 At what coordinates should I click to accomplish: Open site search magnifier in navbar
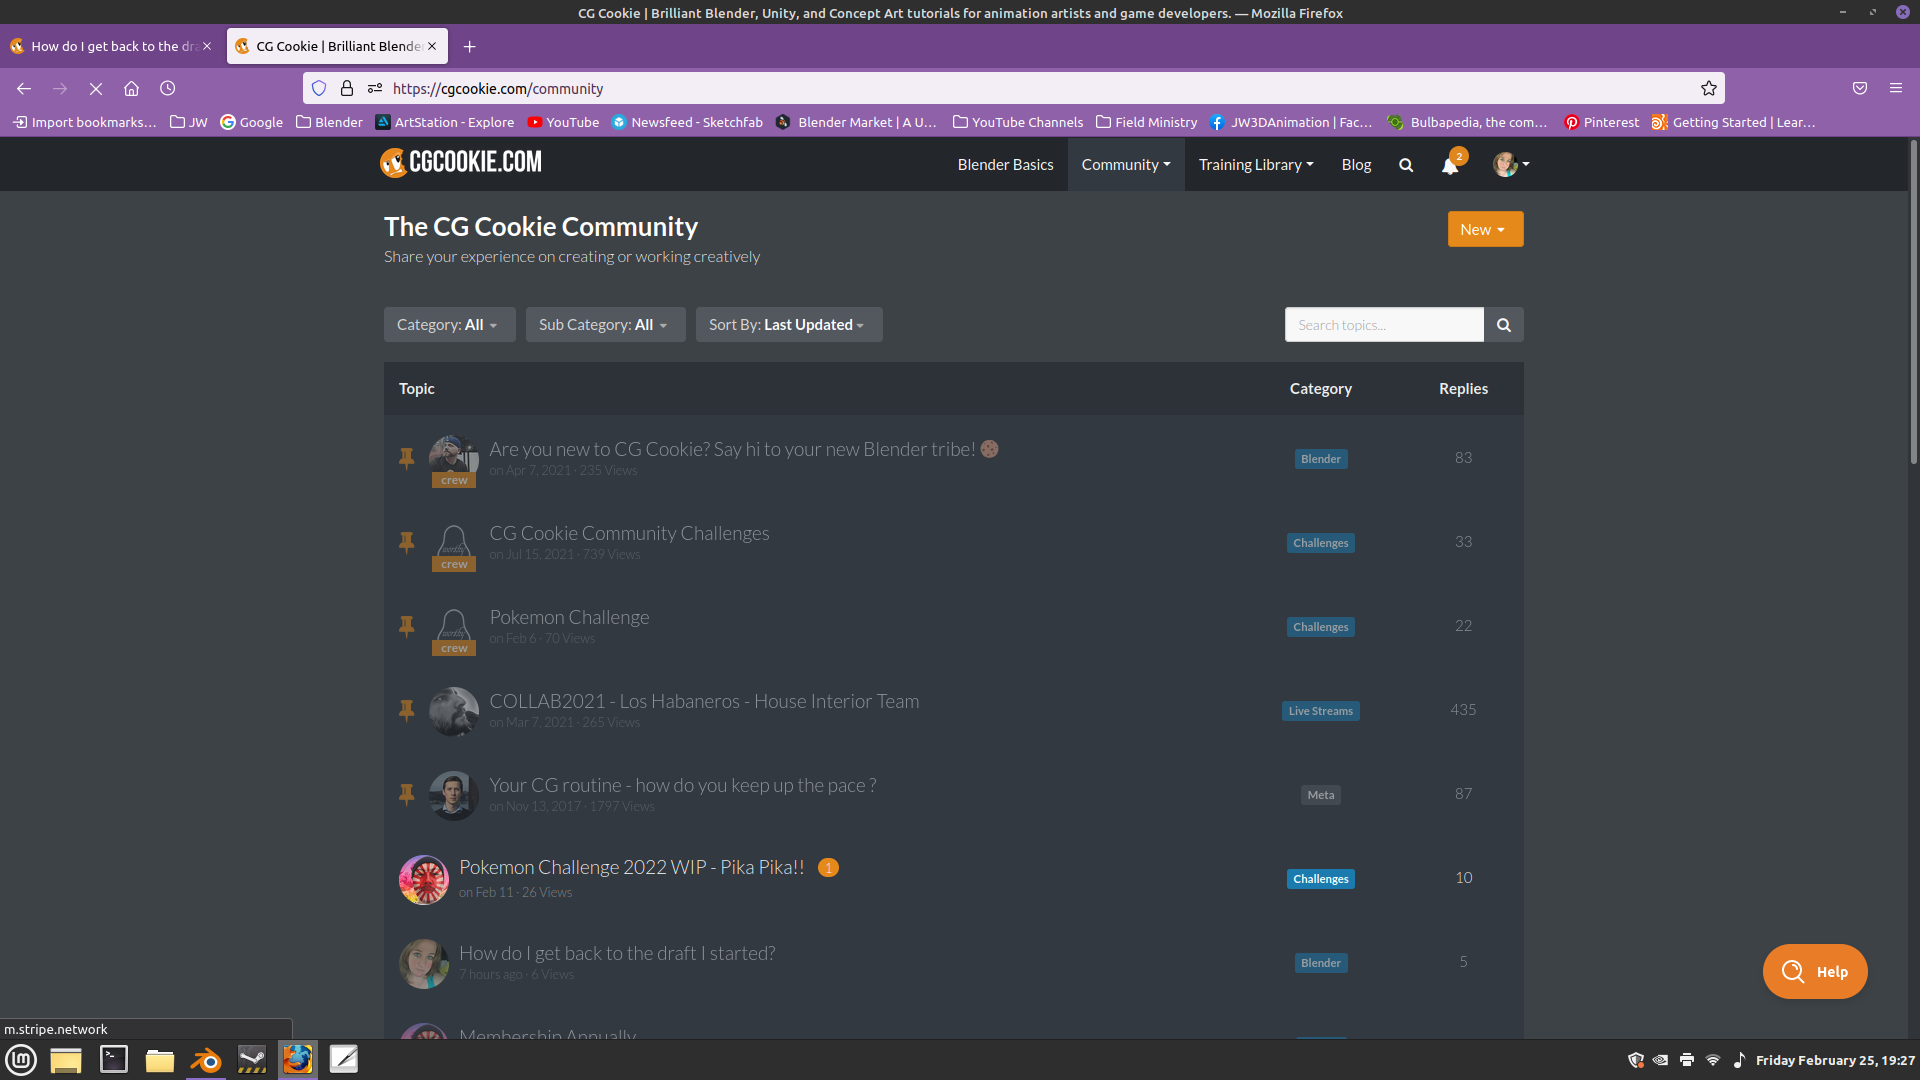pyautogui.click(x=1406, y=165)
